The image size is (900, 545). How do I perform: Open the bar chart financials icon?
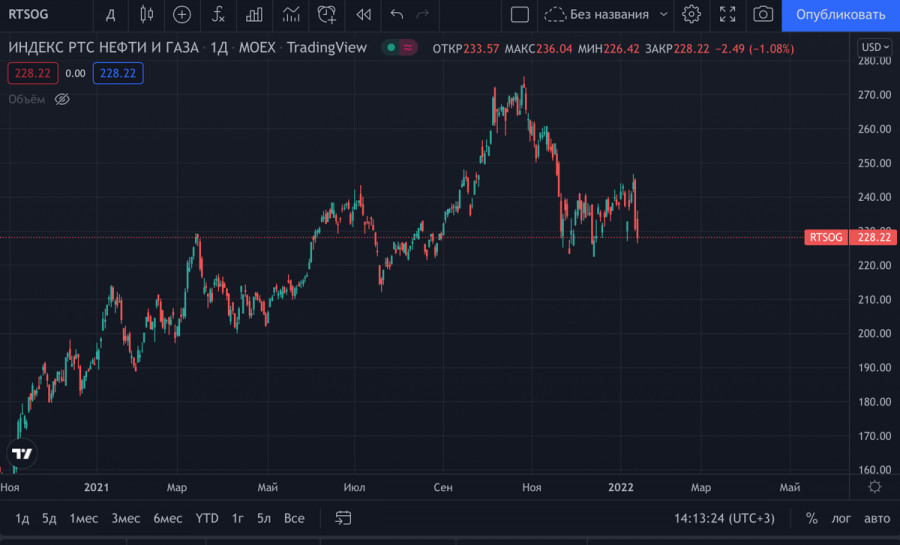tap(254, 14)
